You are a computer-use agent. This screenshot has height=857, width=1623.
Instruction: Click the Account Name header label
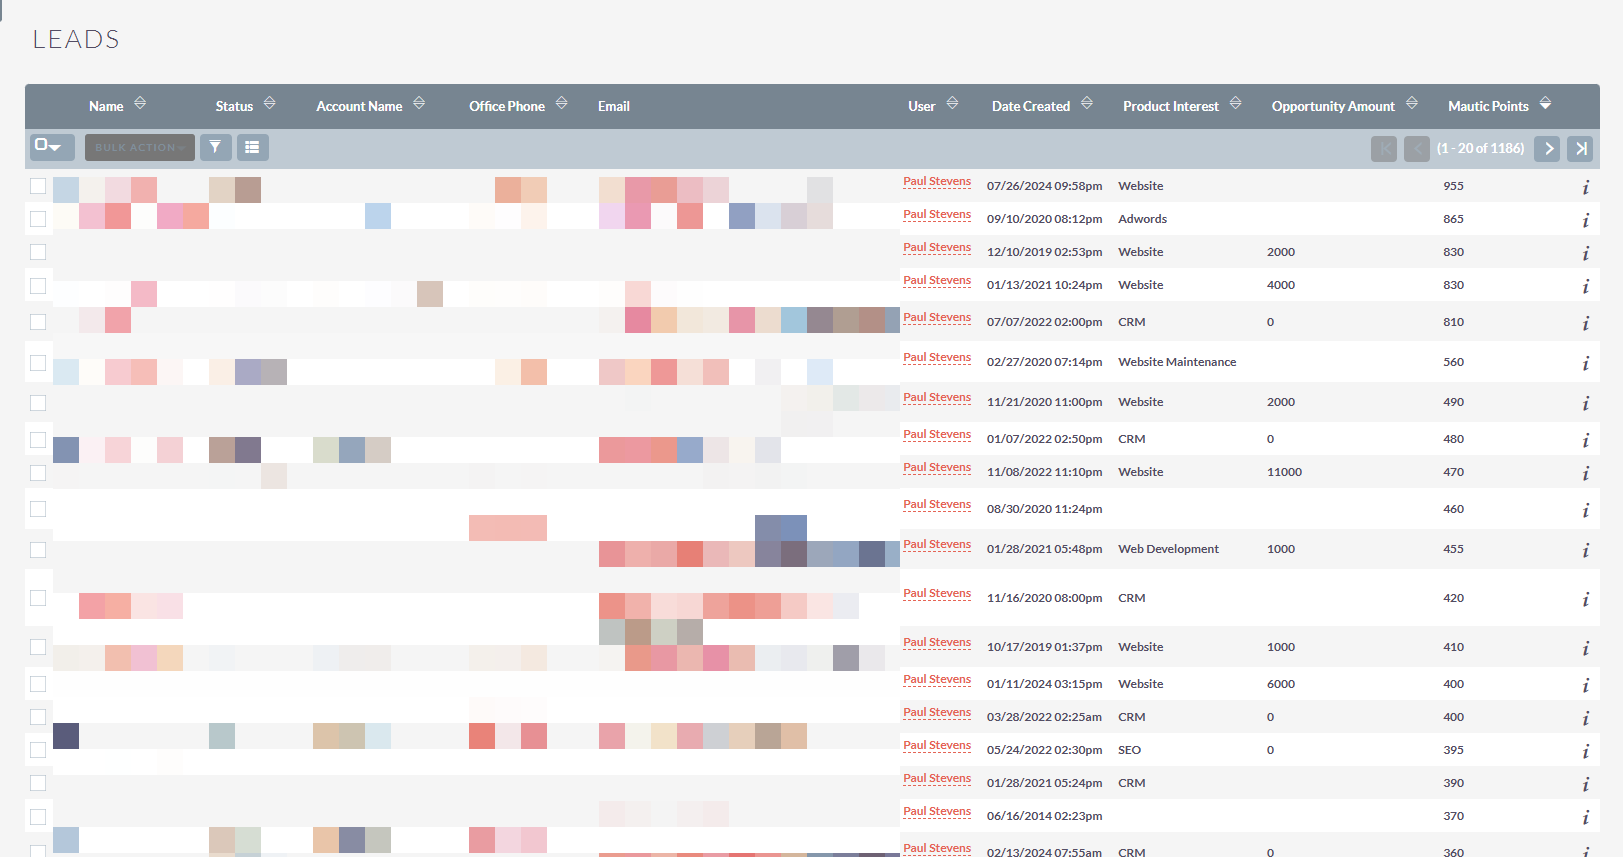(359, 106)
